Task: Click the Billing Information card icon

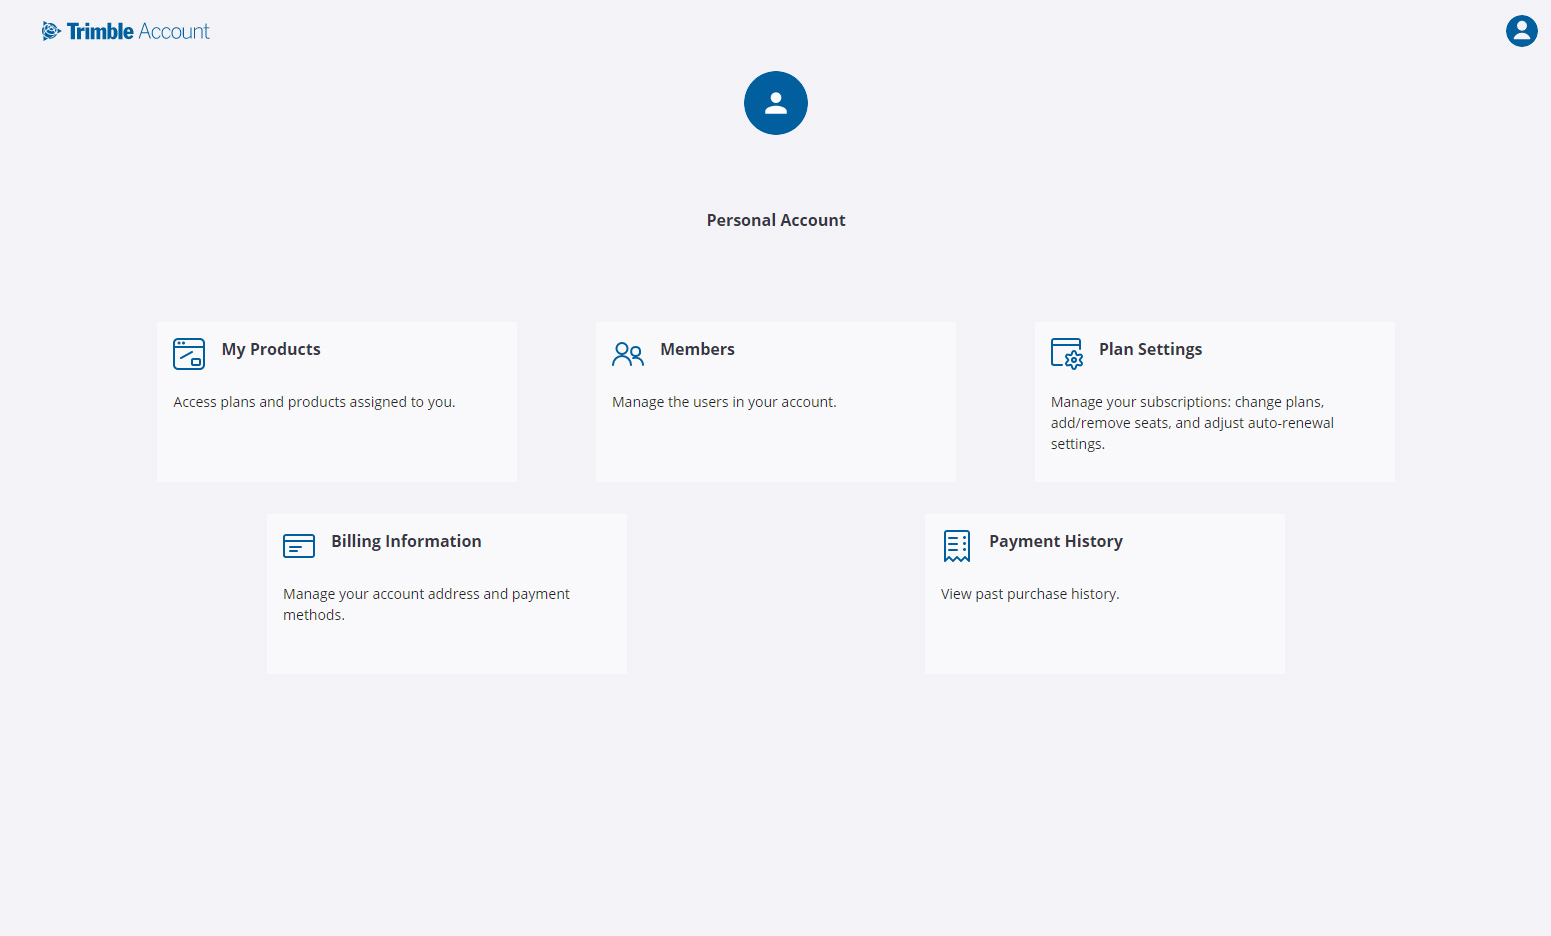Action: 299,546
